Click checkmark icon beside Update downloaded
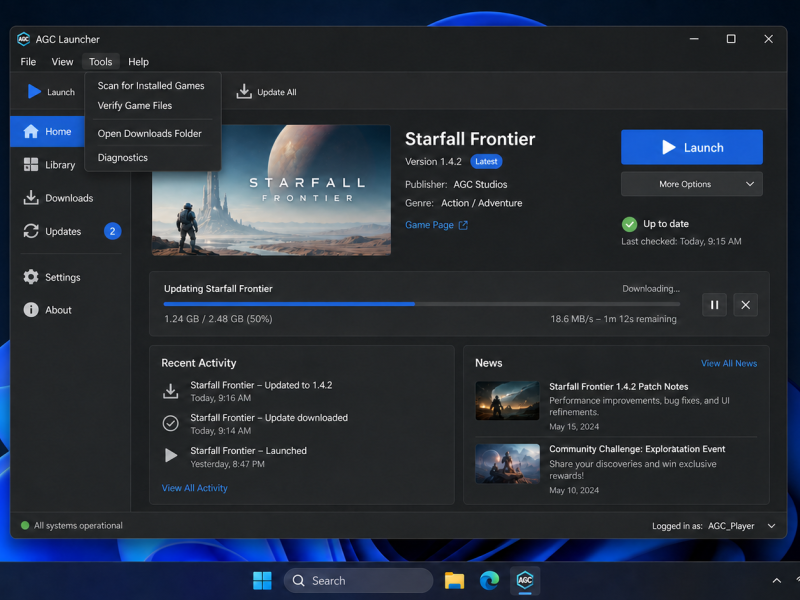Viewport: 800px width, 600px height. pyautogui.click(x=170, y=423)
